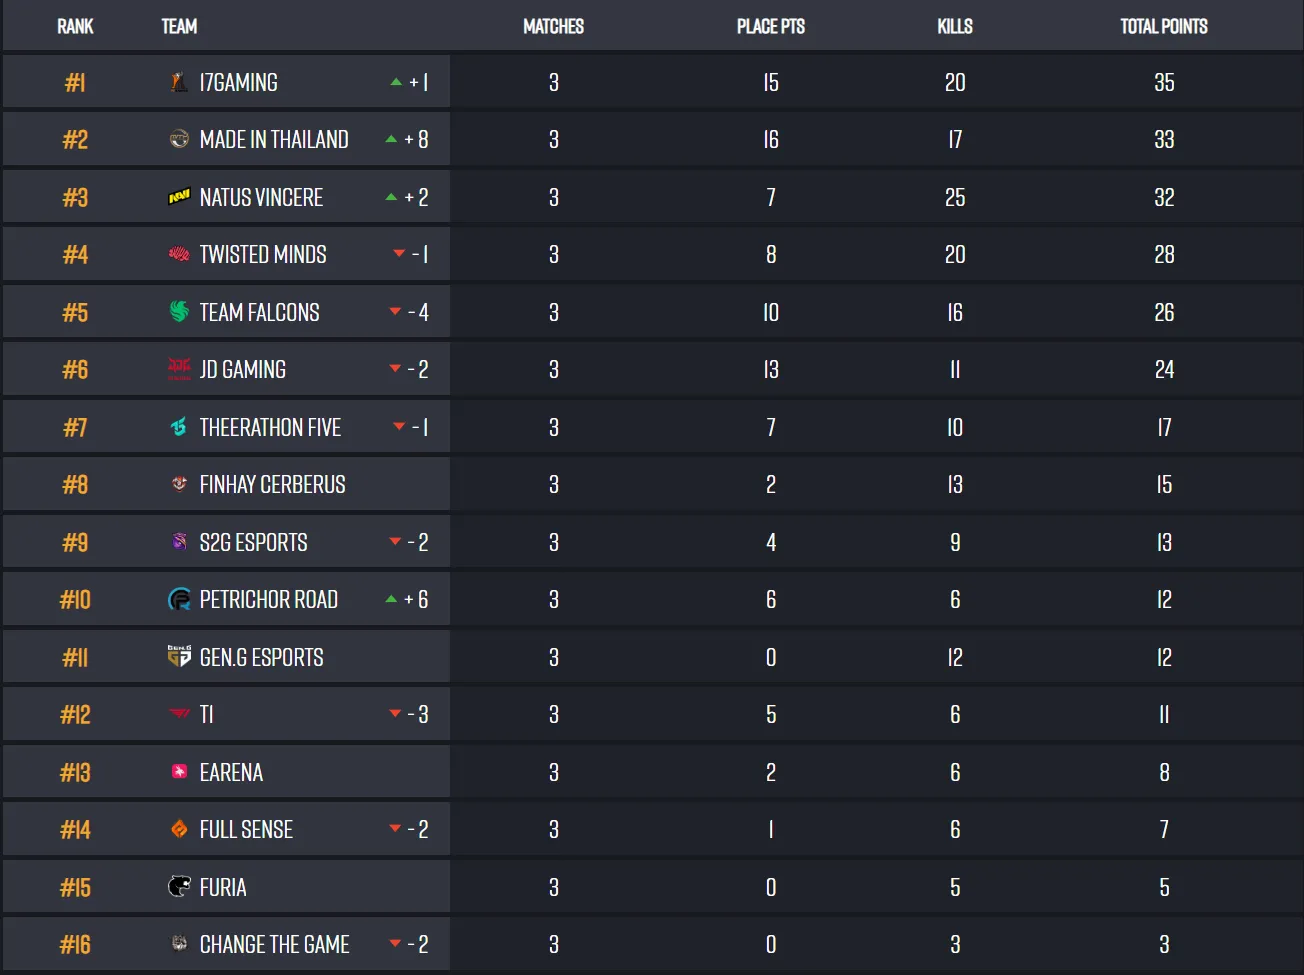Sort by the Place Pts column header
Image resolution: width=1304 pixels, height=975 pixels.
click(x=770, y=27)
